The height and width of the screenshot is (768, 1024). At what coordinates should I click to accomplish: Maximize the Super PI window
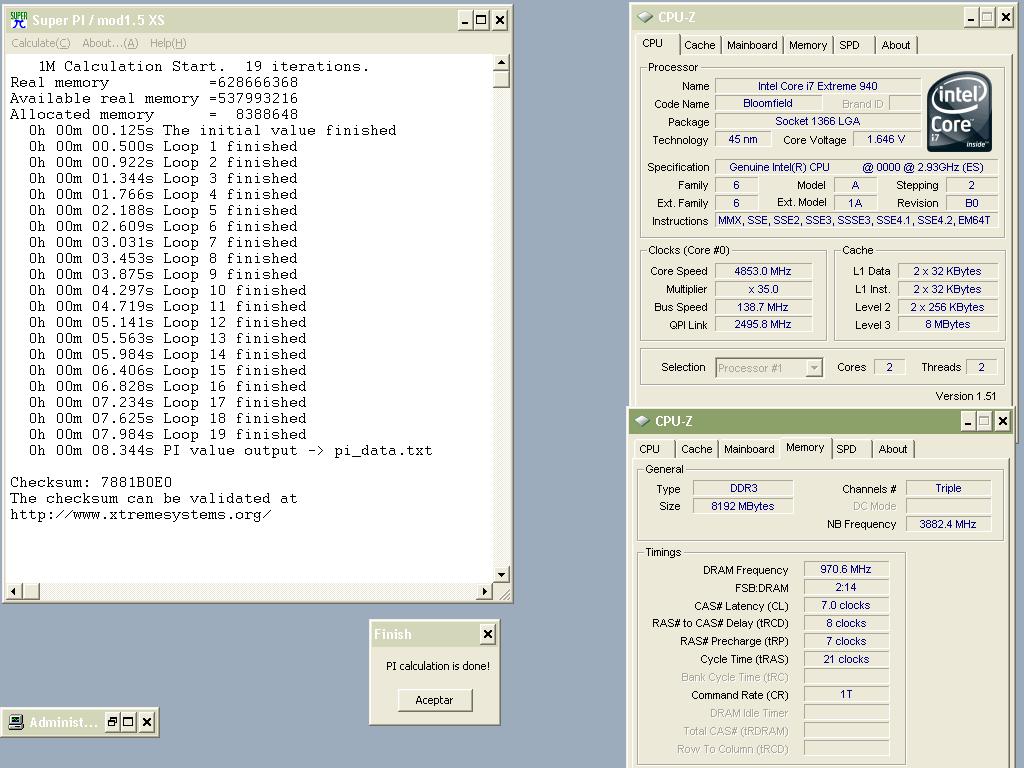click(x=481, y=20)
